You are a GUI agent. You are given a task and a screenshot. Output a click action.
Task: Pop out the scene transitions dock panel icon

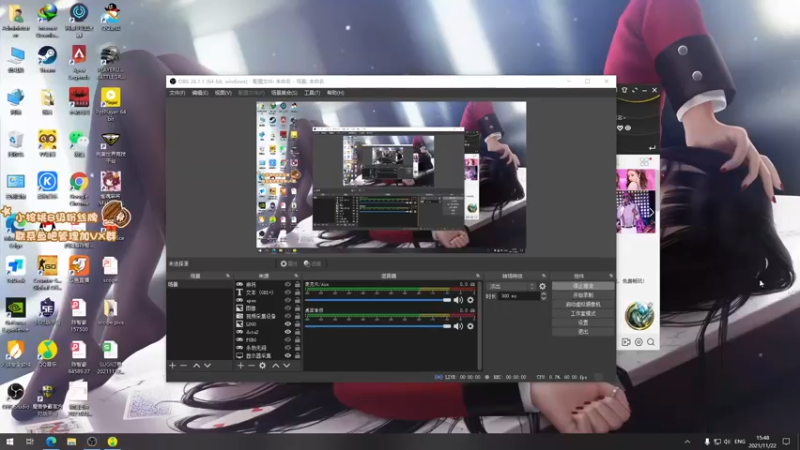pyautogui.click(x=544, y=276)
